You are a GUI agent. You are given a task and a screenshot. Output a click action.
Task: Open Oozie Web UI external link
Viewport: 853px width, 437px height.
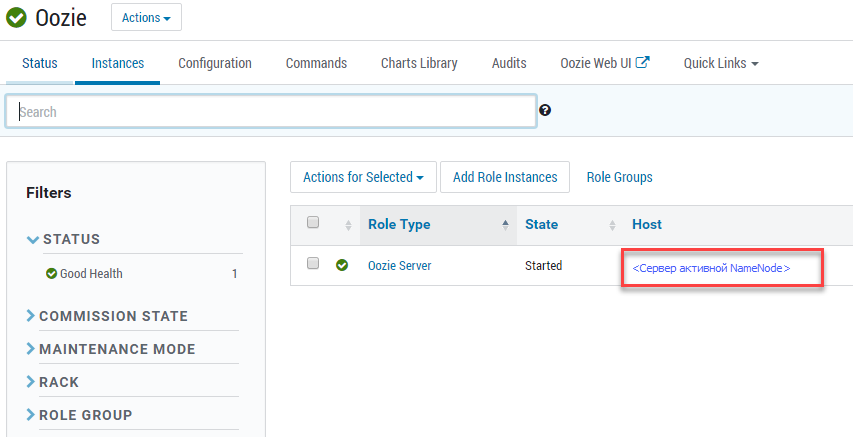(x=604, y=63)
